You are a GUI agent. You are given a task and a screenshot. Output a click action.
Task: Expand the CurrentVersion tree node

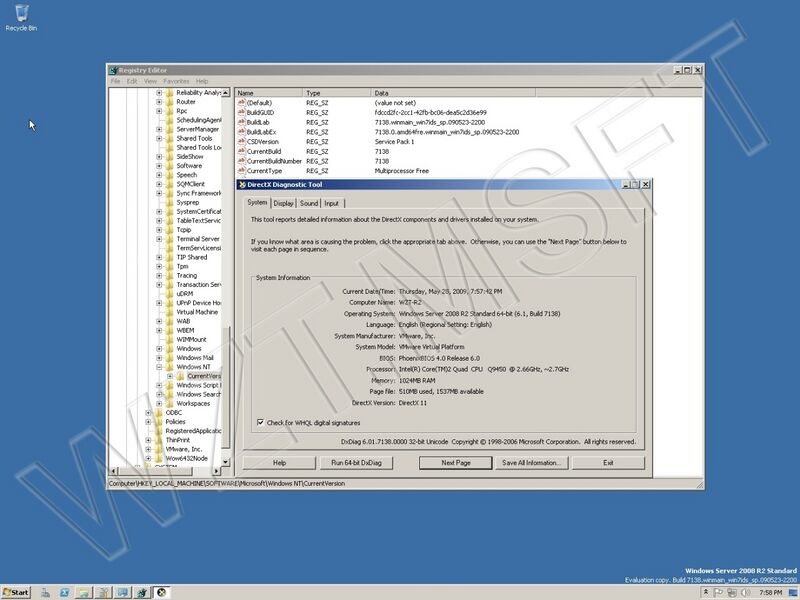[x=170, y=376]
